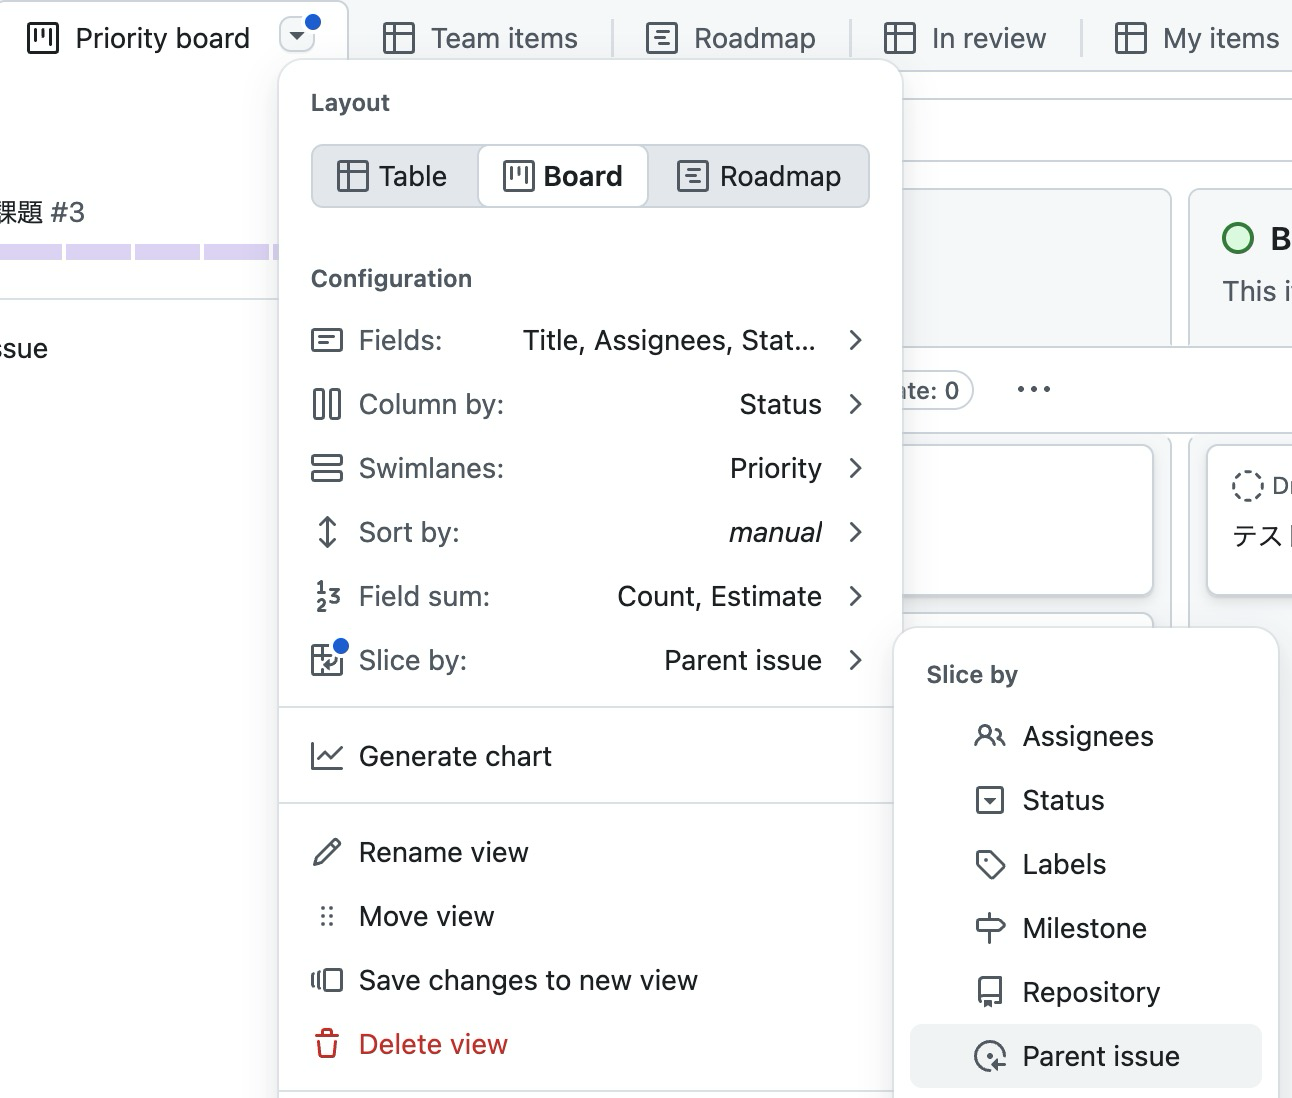Click the Move view grabber dots icon
Viewport: 1292px width, 1098px height.
(327, 916)
